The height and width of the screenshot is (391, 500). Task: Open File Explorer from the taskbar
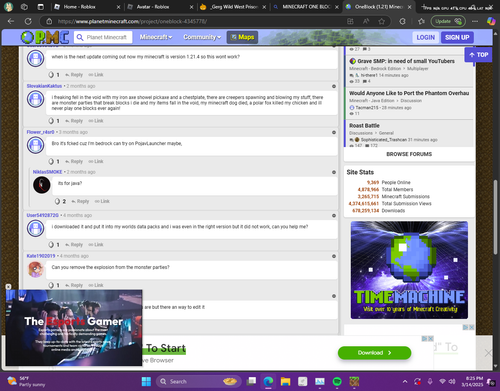coord(285,381)
